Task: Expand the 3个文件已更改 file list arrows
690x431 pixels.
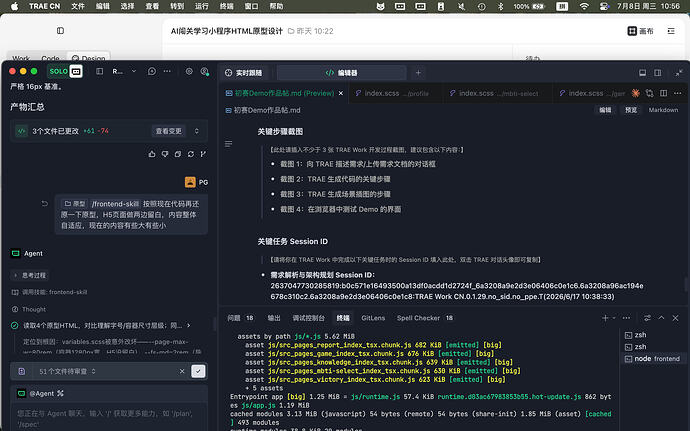Action: coord(197,131)
